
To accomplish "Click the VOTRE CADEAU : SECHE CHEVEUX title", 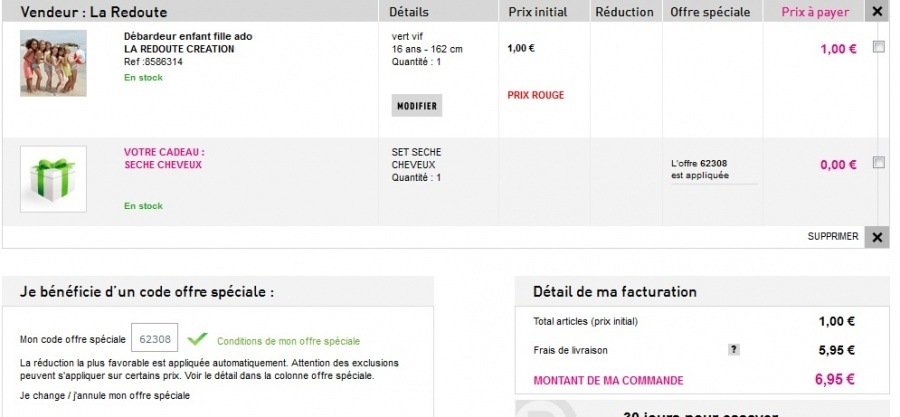I will point(164,158).
